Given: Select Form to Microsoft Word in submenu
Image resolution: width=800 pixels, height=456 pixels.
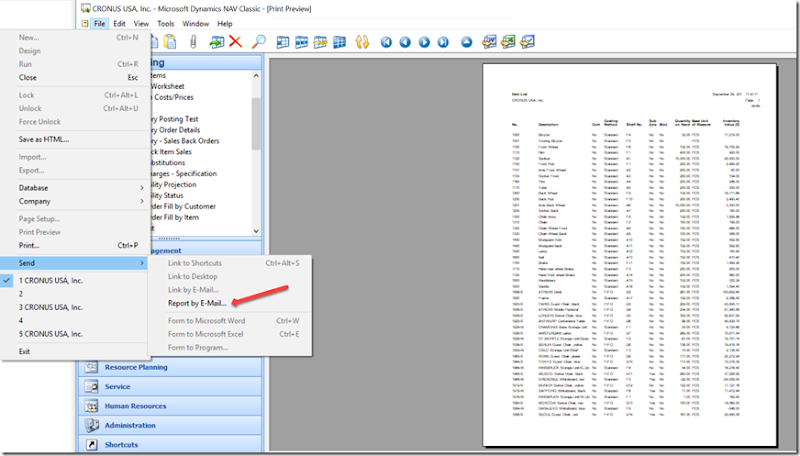Looking at the screenshot, I should coord(230,321).
